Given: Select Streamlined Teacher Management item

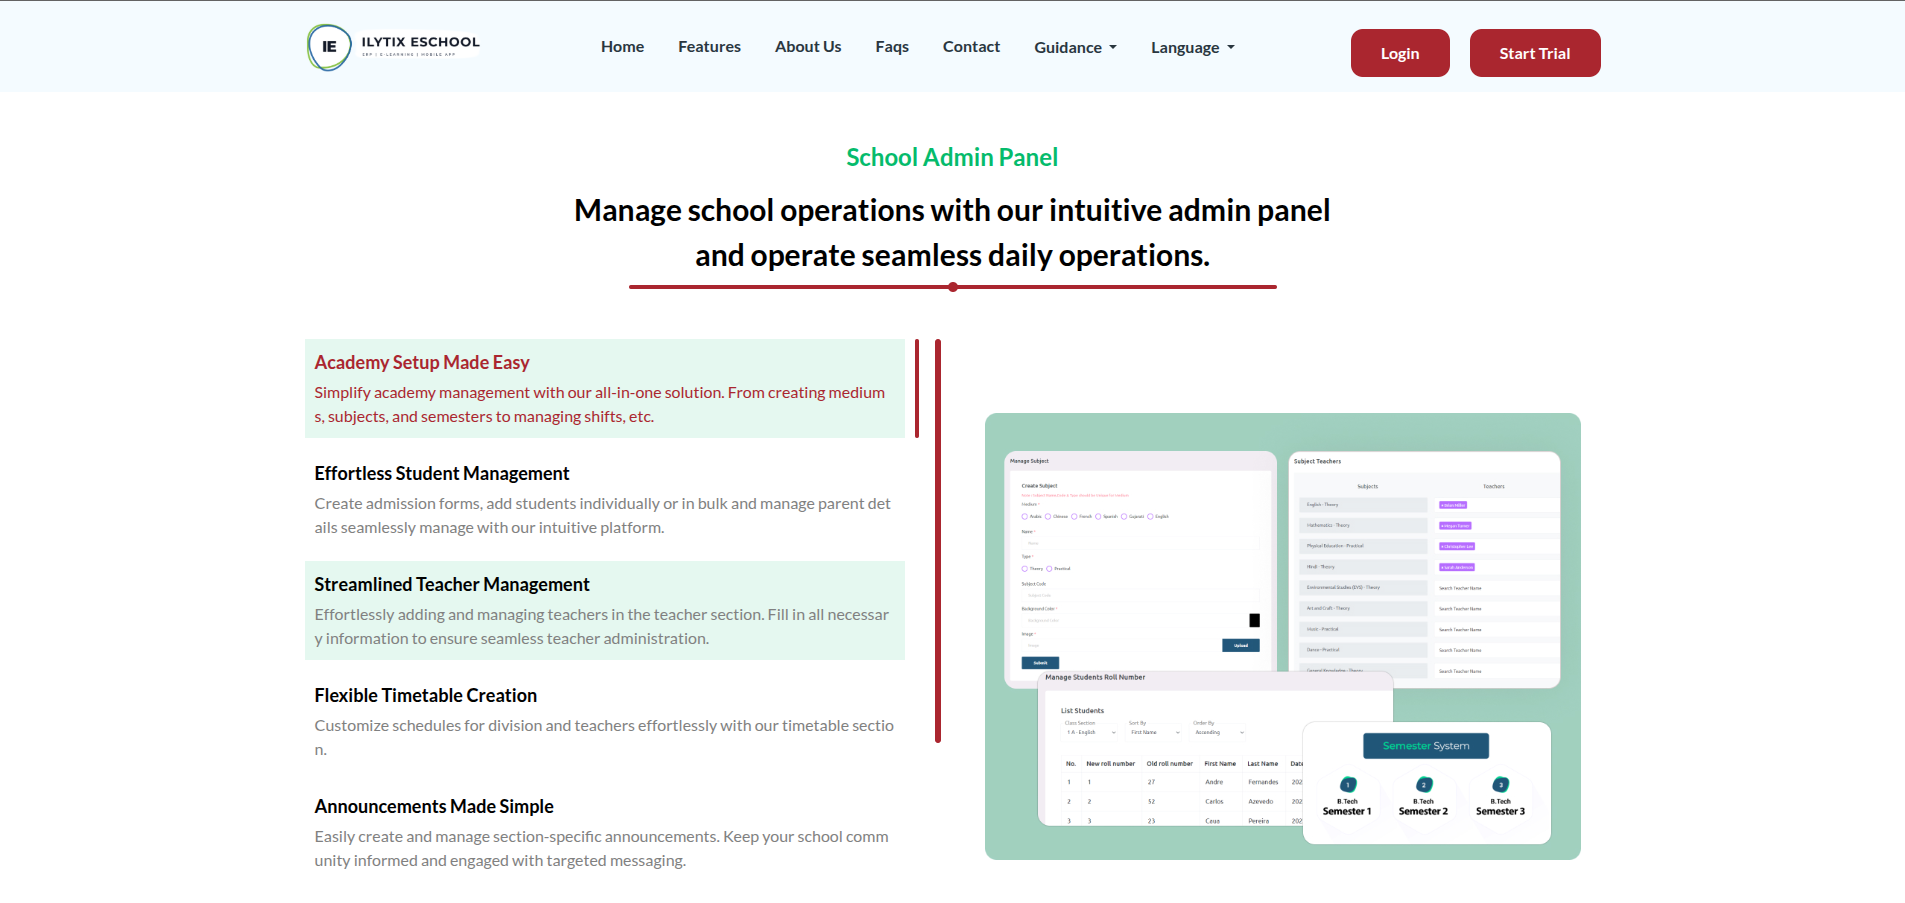Looking at the screenshot, I should tap(605, 611).
